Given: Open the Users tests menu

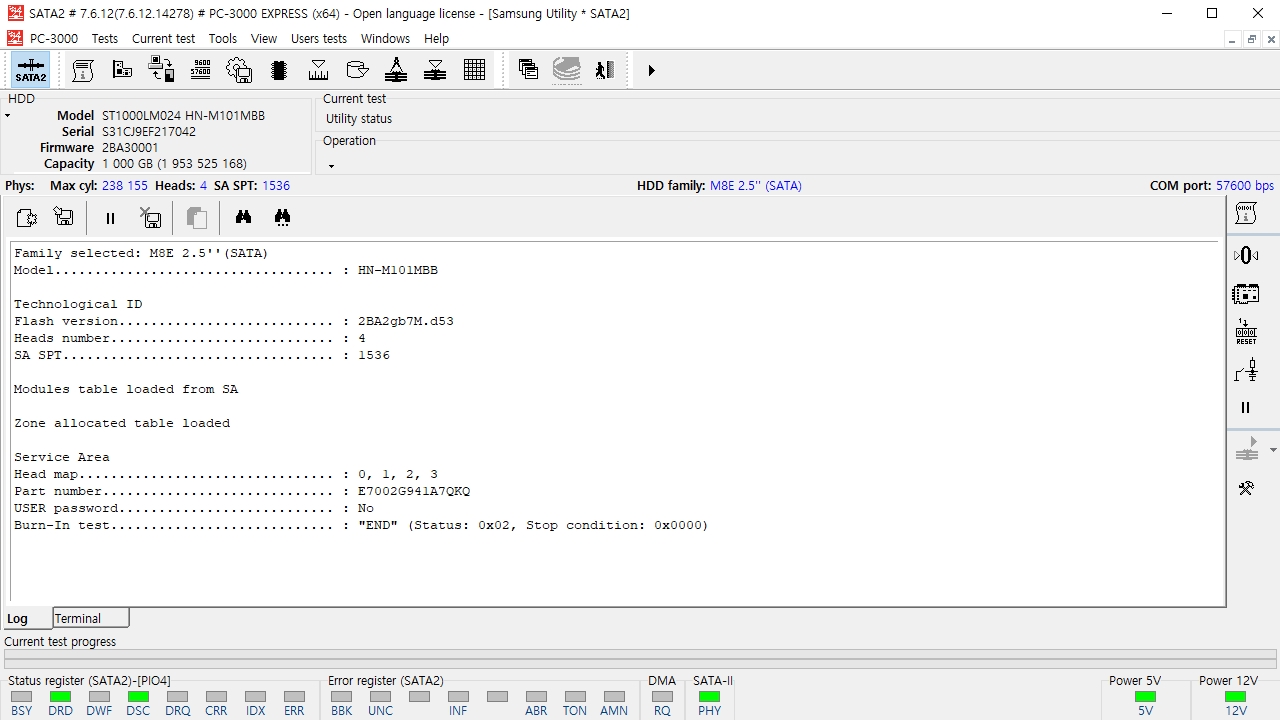Looking at the screenshot, I should pyautogui.click(x=319, y=38).
